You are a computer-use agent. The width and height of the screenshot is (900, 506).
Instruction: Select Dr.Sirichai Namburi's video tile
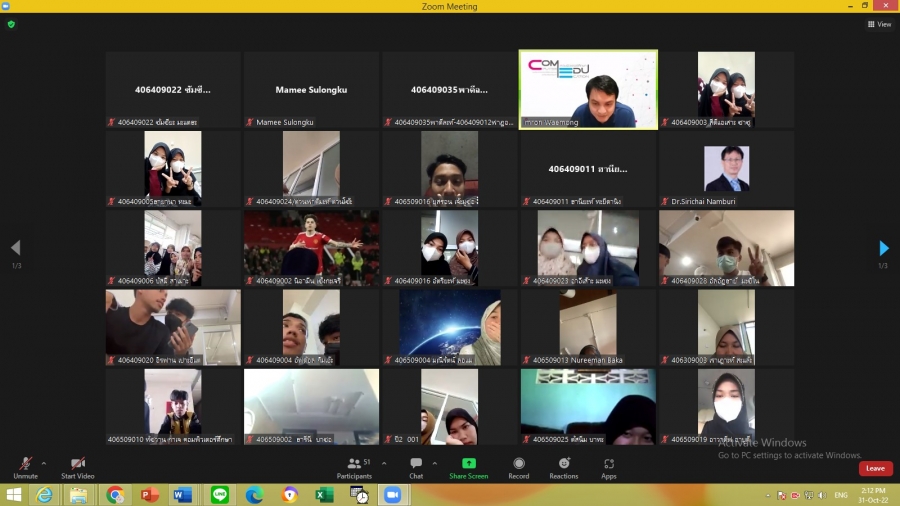pyautogui.click(x=726, y=168)
